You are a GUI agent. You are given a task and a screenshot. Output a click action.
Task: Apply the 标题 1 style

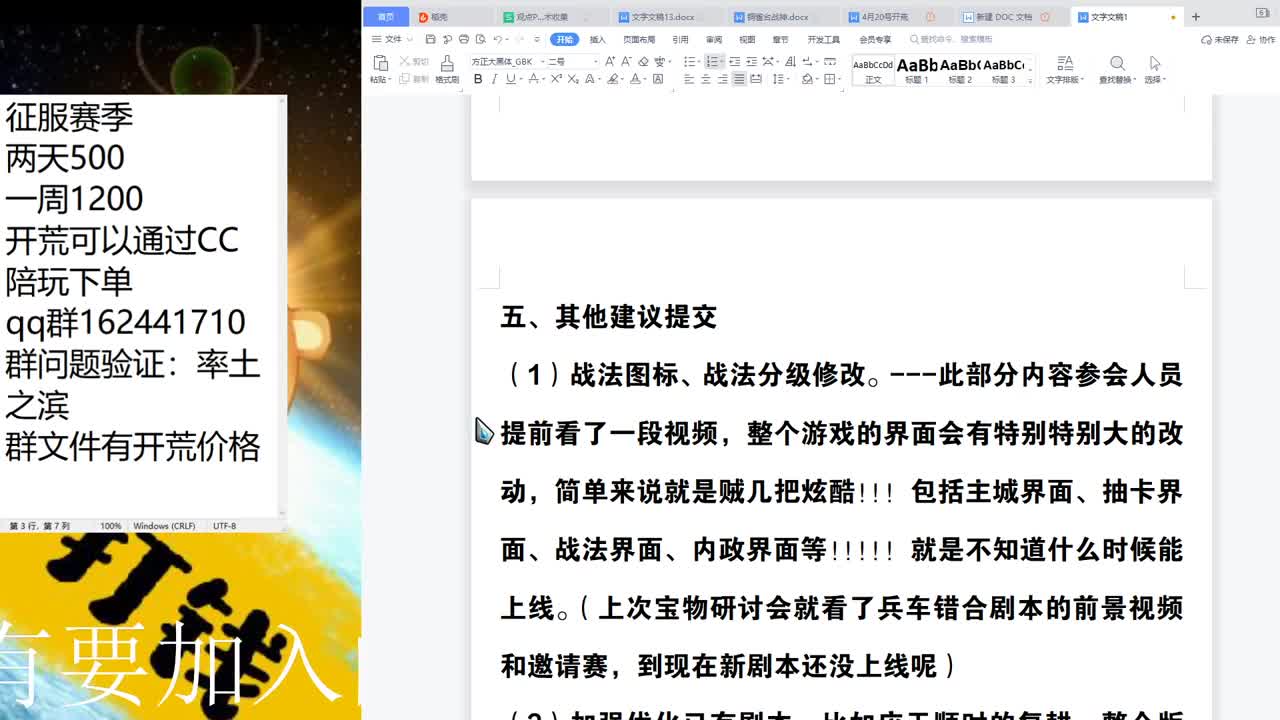tap(917, 71)
